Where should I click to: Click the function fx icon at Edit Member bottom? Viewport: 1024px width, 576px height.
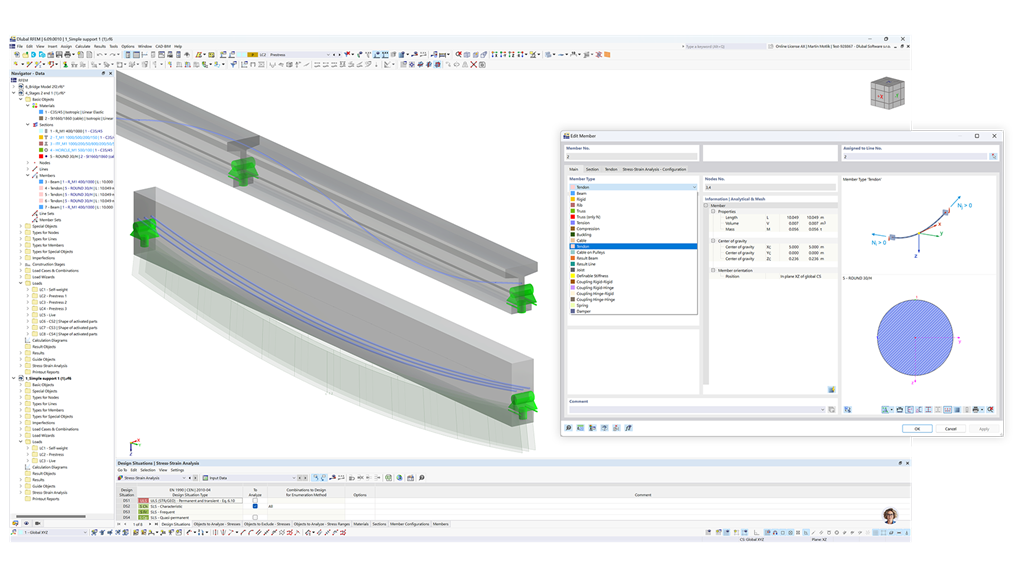pyautogui.click(x=628, y=428)
